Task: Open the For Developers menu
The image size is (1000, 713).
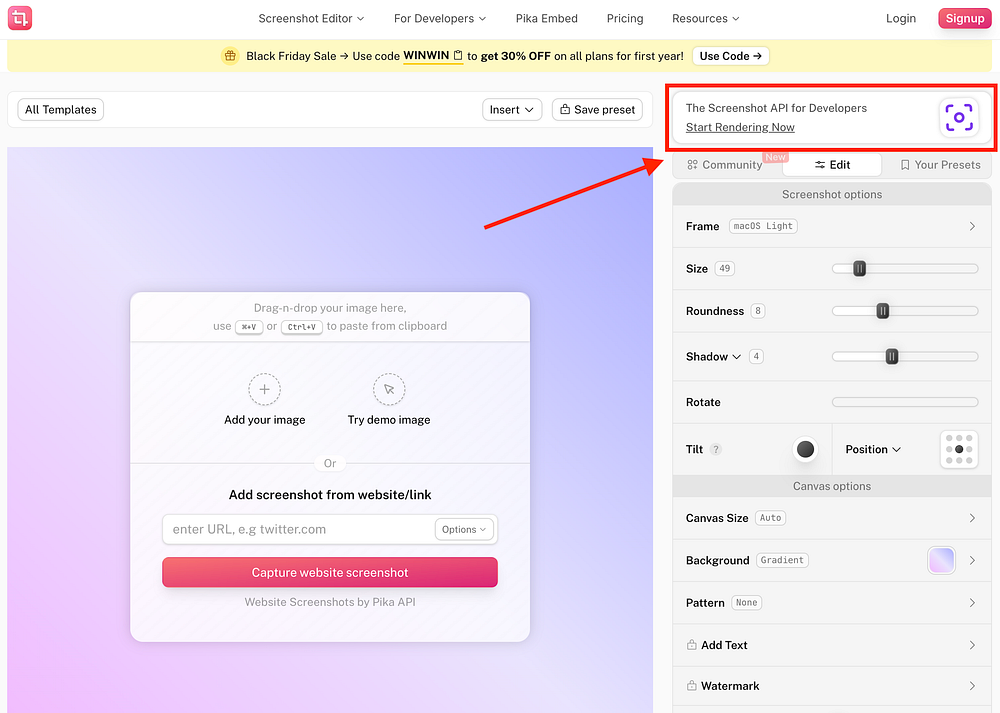Action: point(440,18)
